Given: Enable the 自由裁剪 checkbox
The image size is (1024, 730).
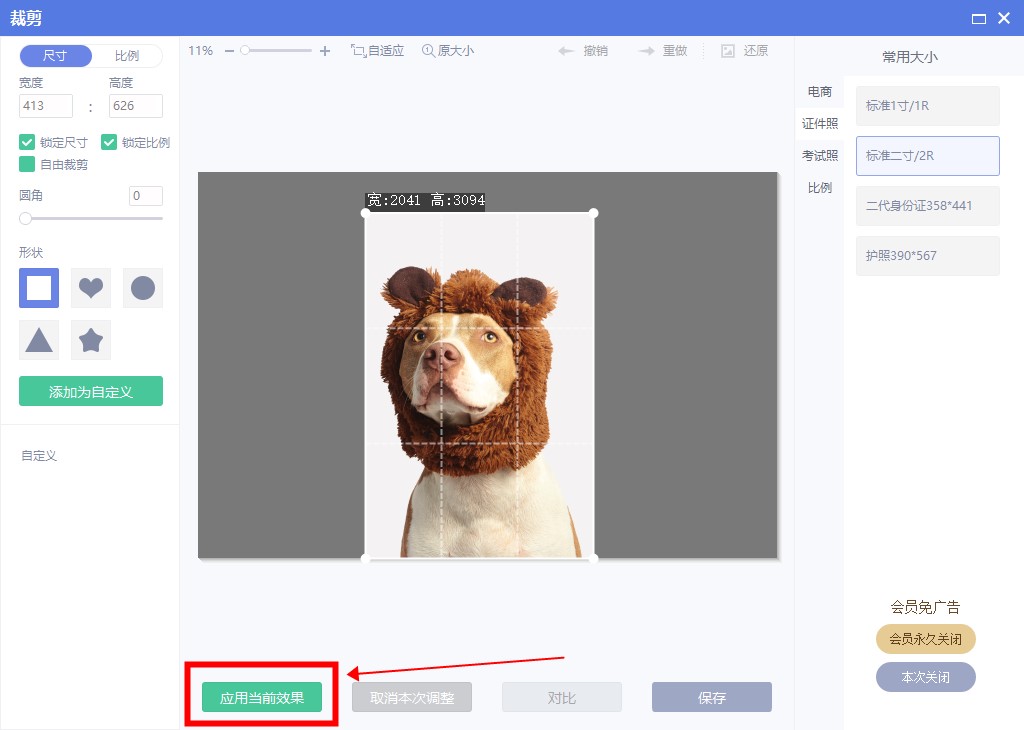Looking at the screenshot, I should click(27, 164).
